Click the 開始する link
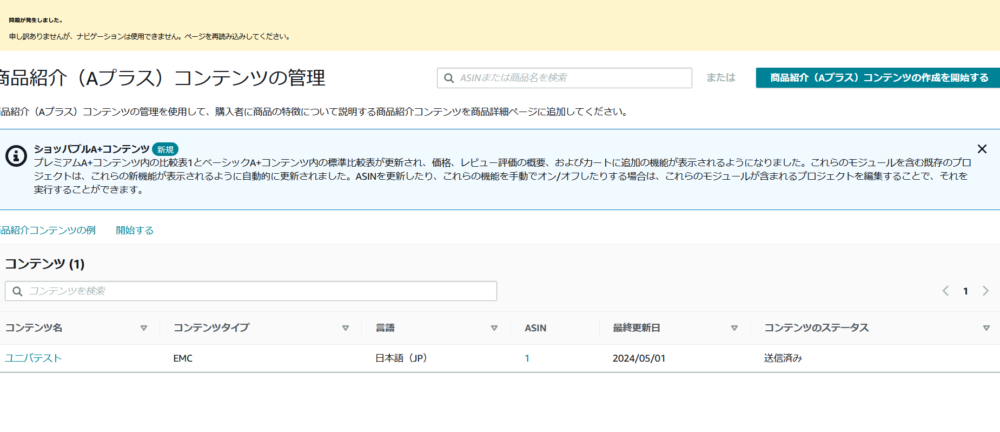Viewport: 1000px width, 432px height. pos(134,230)
